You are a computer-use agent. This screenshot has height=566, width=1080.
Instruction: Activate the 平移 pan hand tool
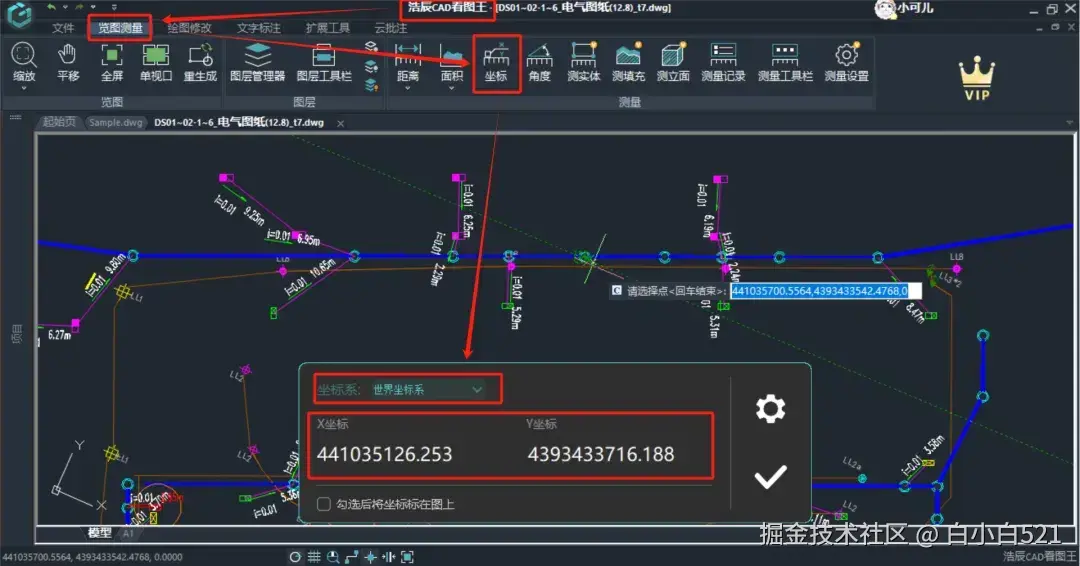pos(68,62)
